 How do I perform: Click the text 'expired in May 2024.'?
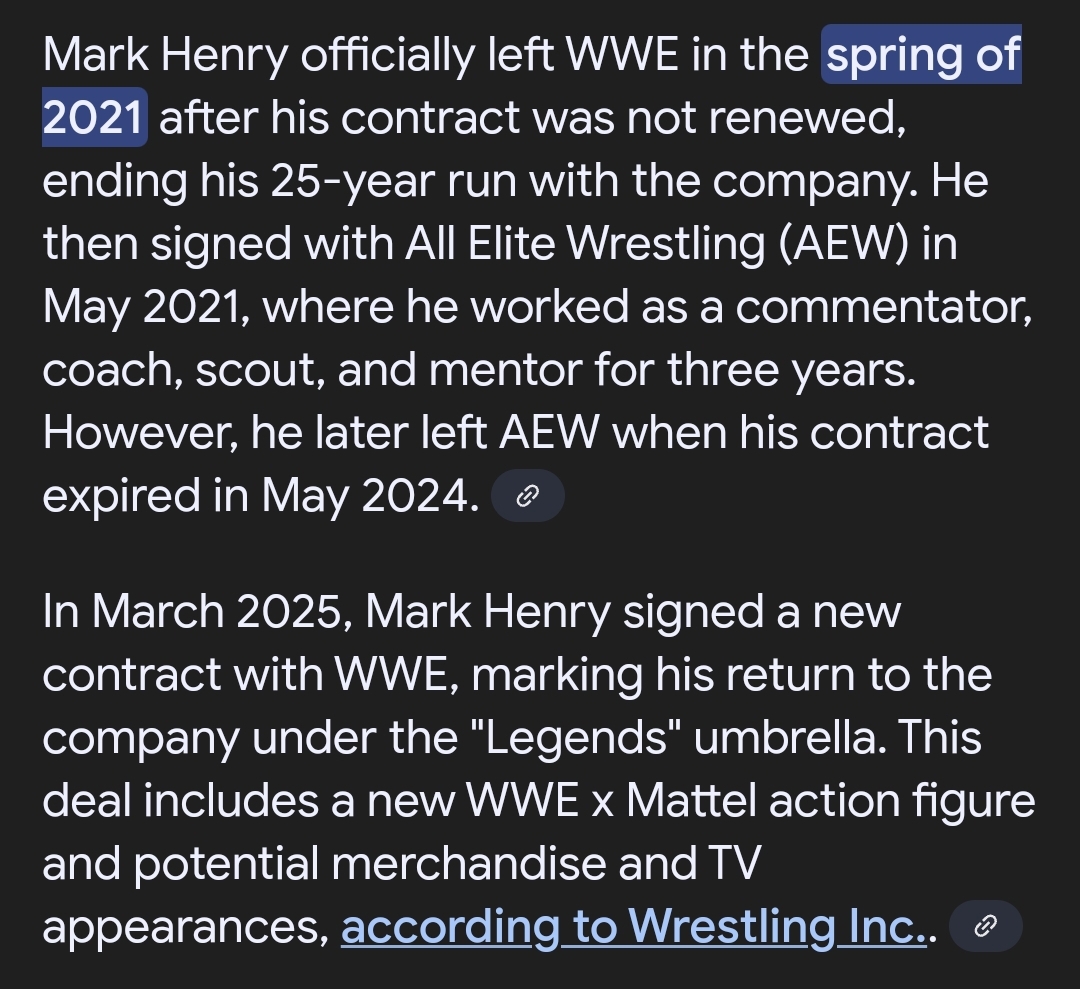[261, 496]
